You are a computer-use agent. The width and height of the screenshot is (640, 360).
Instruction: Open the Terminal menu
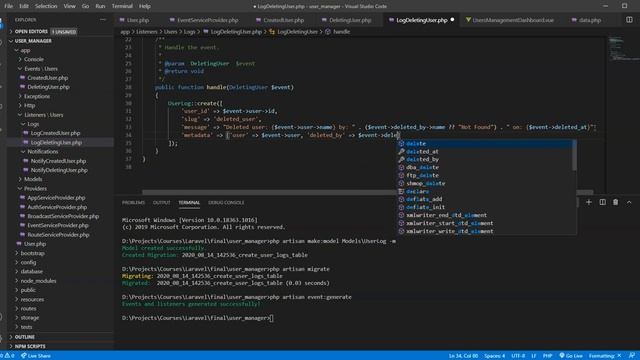(x=122, y=6)
